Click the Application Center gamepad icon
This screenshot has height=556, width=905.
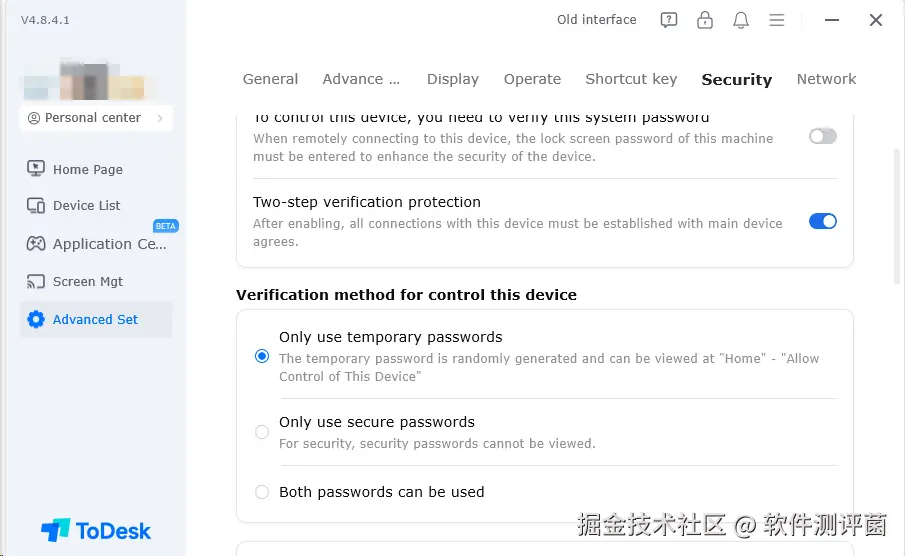pyautogui.click(x=36, y=243)
